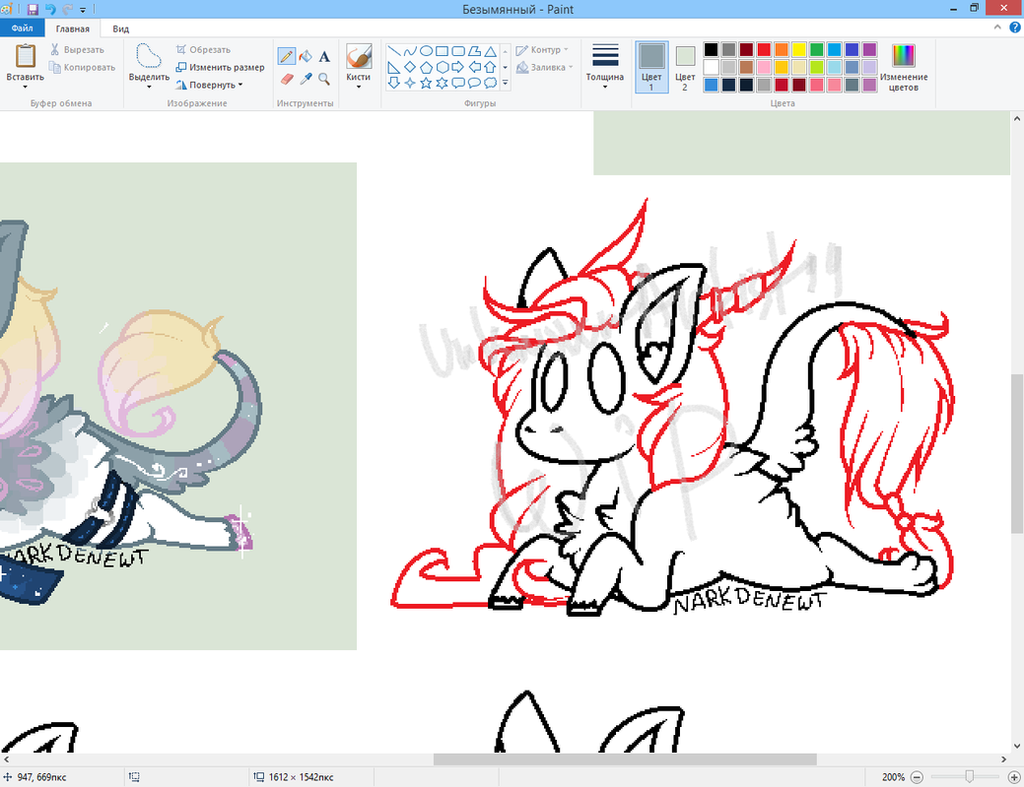Viewport: 1024px width, 787px height.
Task: Choose the Four-point star shape
Action: tap(409, 83)
